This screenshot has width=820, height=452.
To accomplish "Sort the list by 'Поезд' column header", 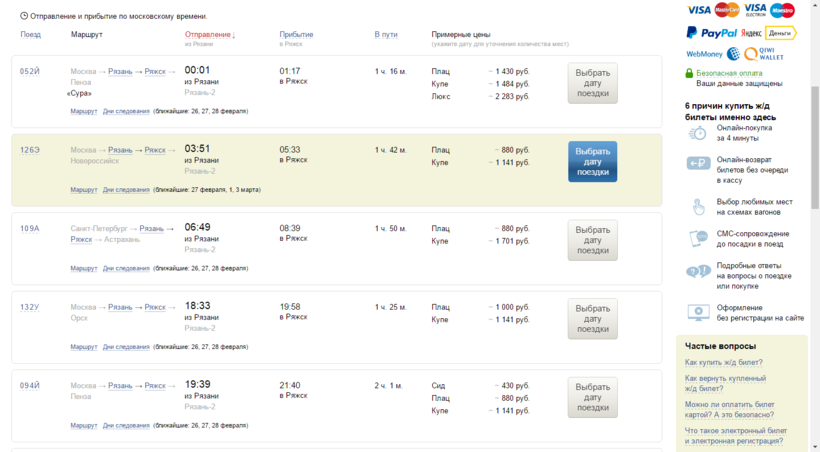I will click(31, 35).
